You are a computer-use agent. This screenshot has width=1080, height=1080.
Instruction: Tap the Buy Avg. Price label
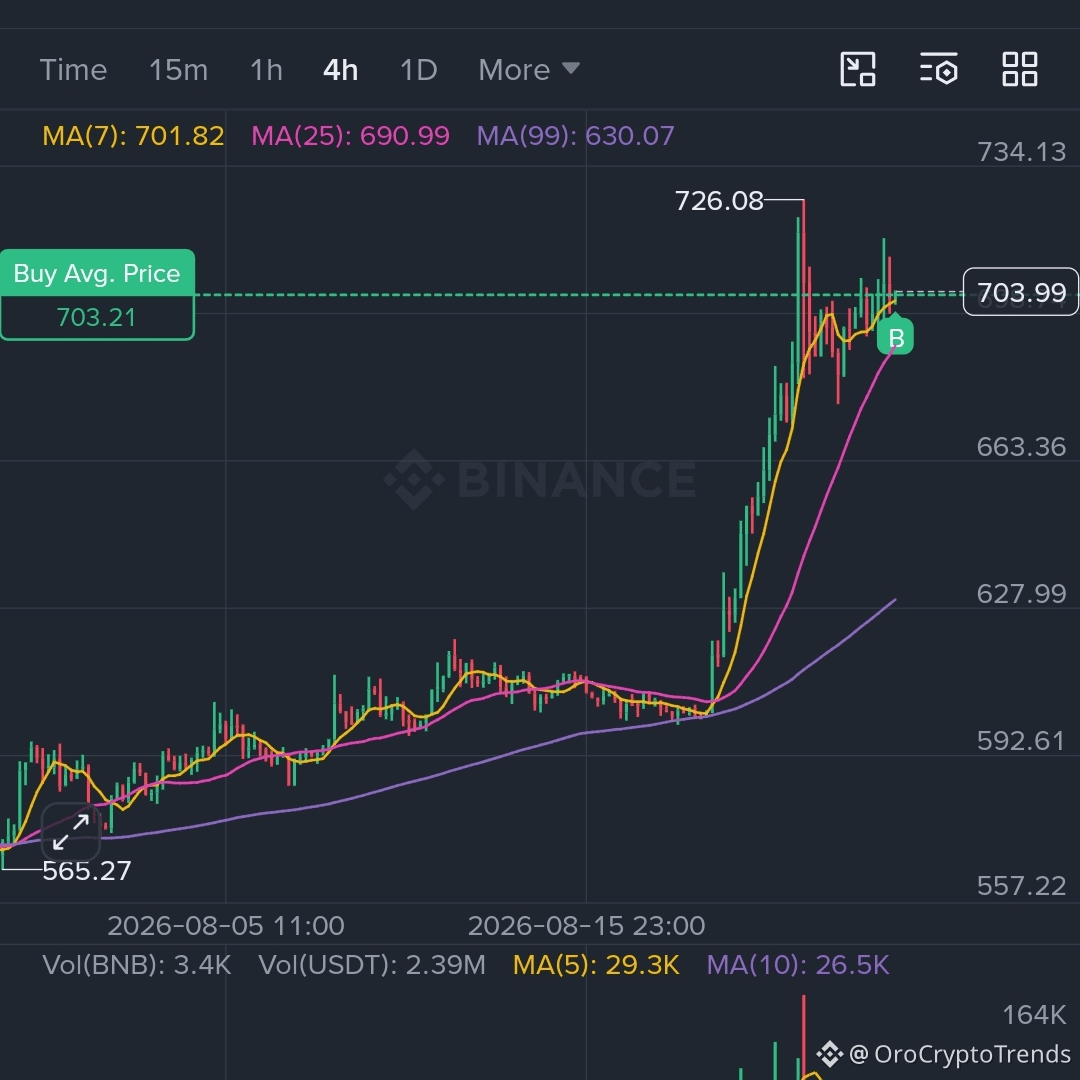(x=97, y=273)
